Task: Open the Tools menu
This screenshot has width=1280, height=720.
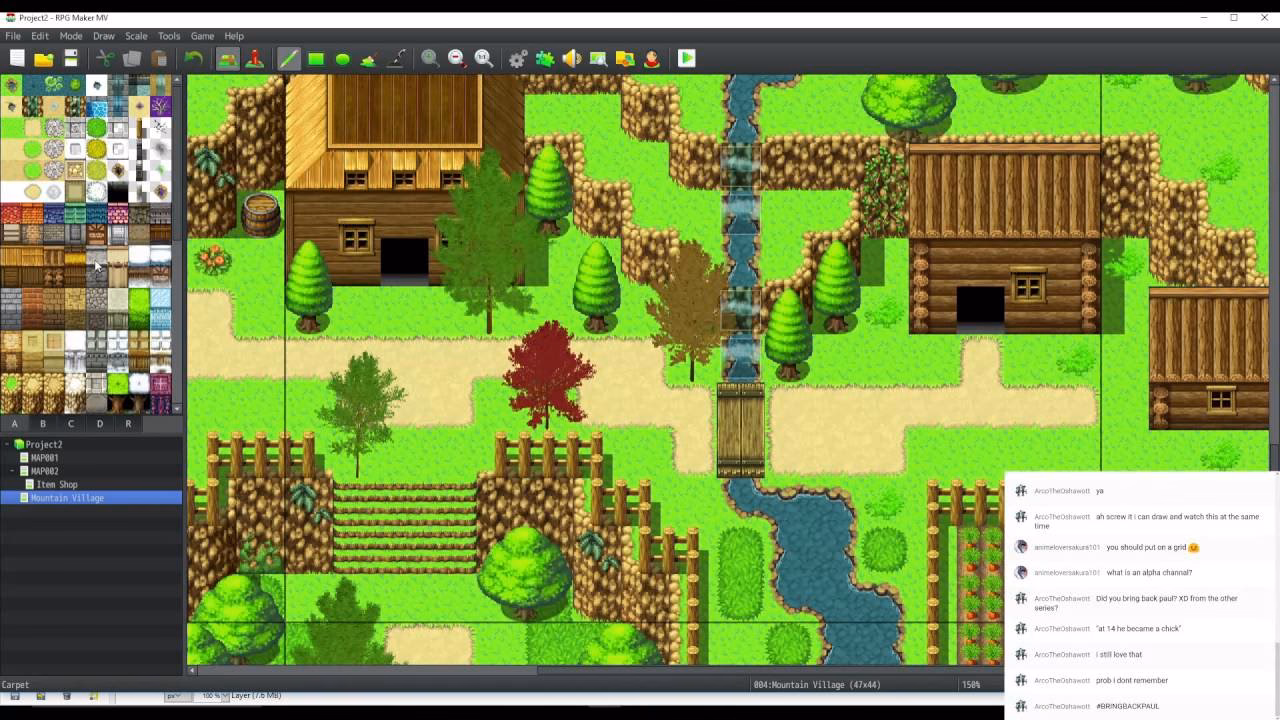Action: tap(169, 36)
